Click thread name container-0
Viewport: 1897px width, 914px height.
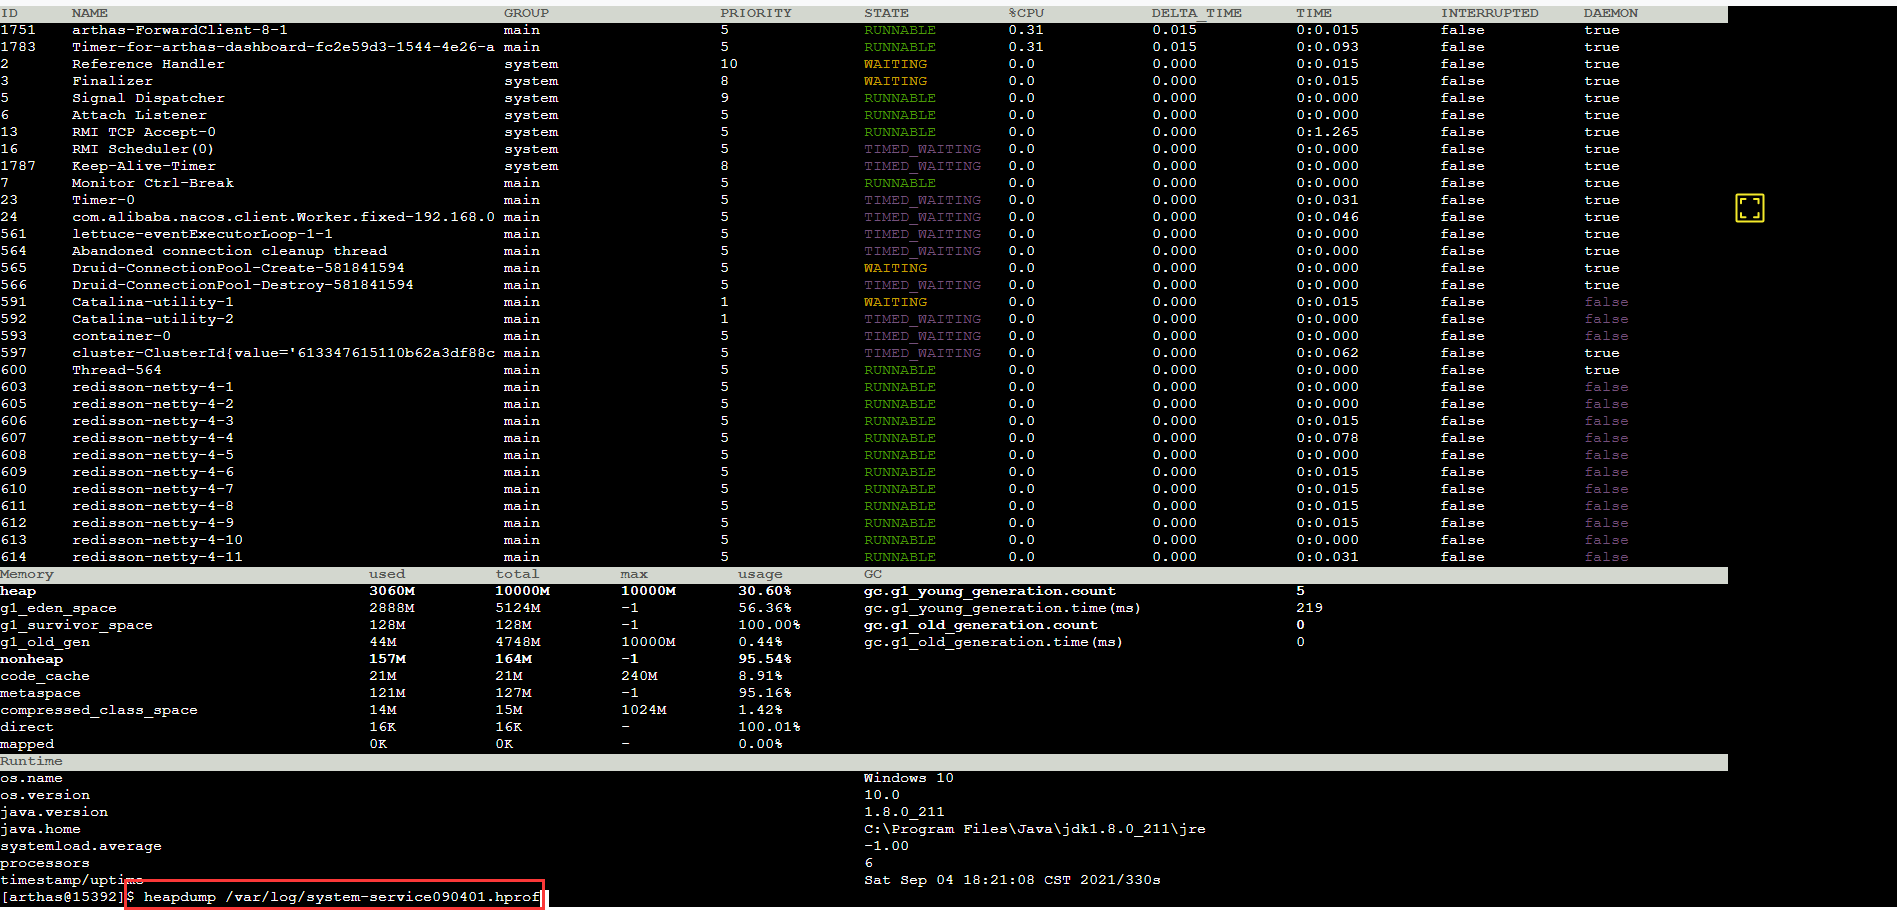(121, 336)
